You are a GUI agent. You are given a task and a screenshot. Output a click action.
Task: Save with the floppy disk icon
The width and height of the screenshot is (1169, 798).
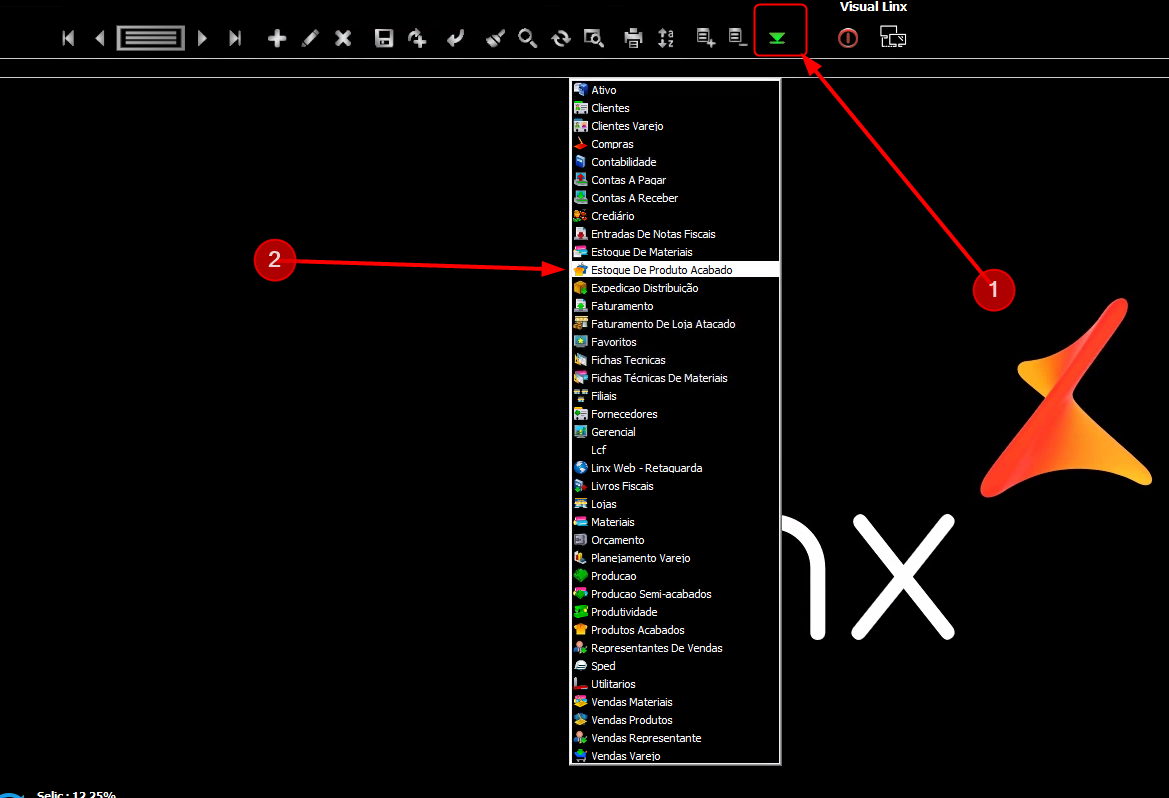click(x=384, y=38)
